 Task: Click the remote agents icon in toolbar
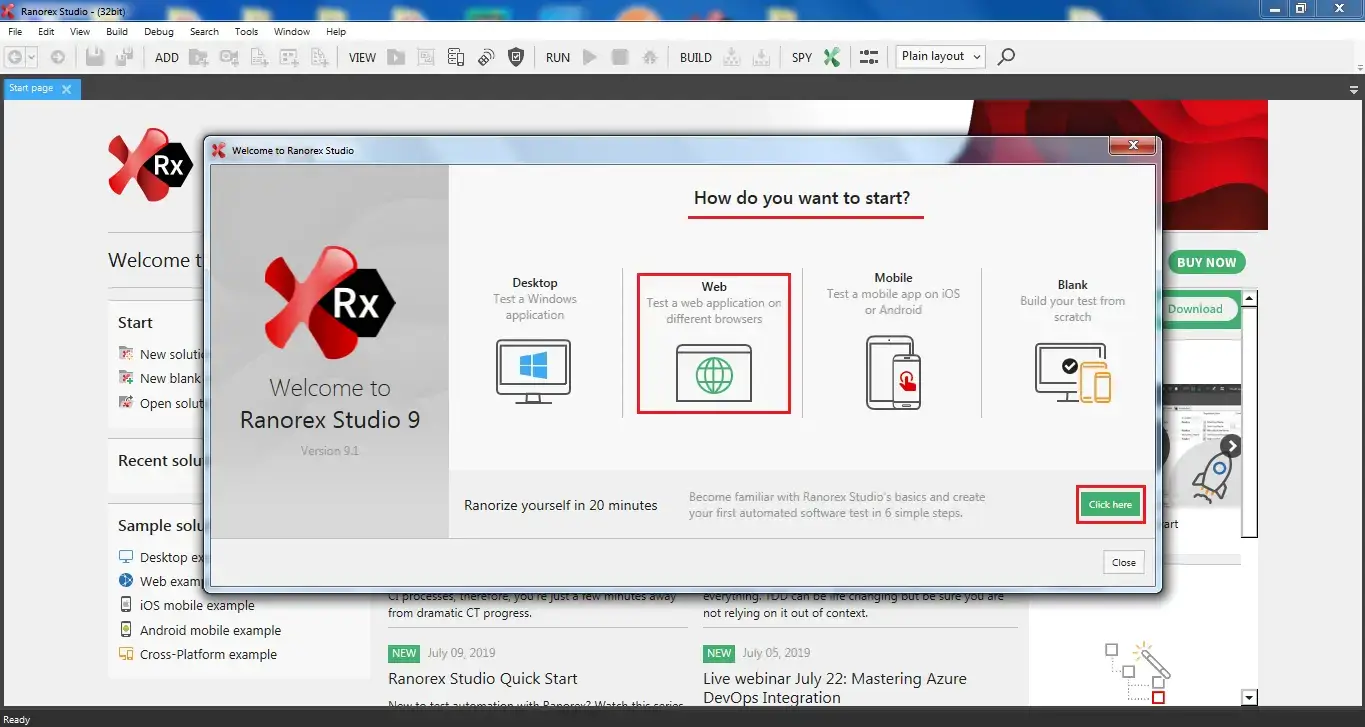point(486,57)
